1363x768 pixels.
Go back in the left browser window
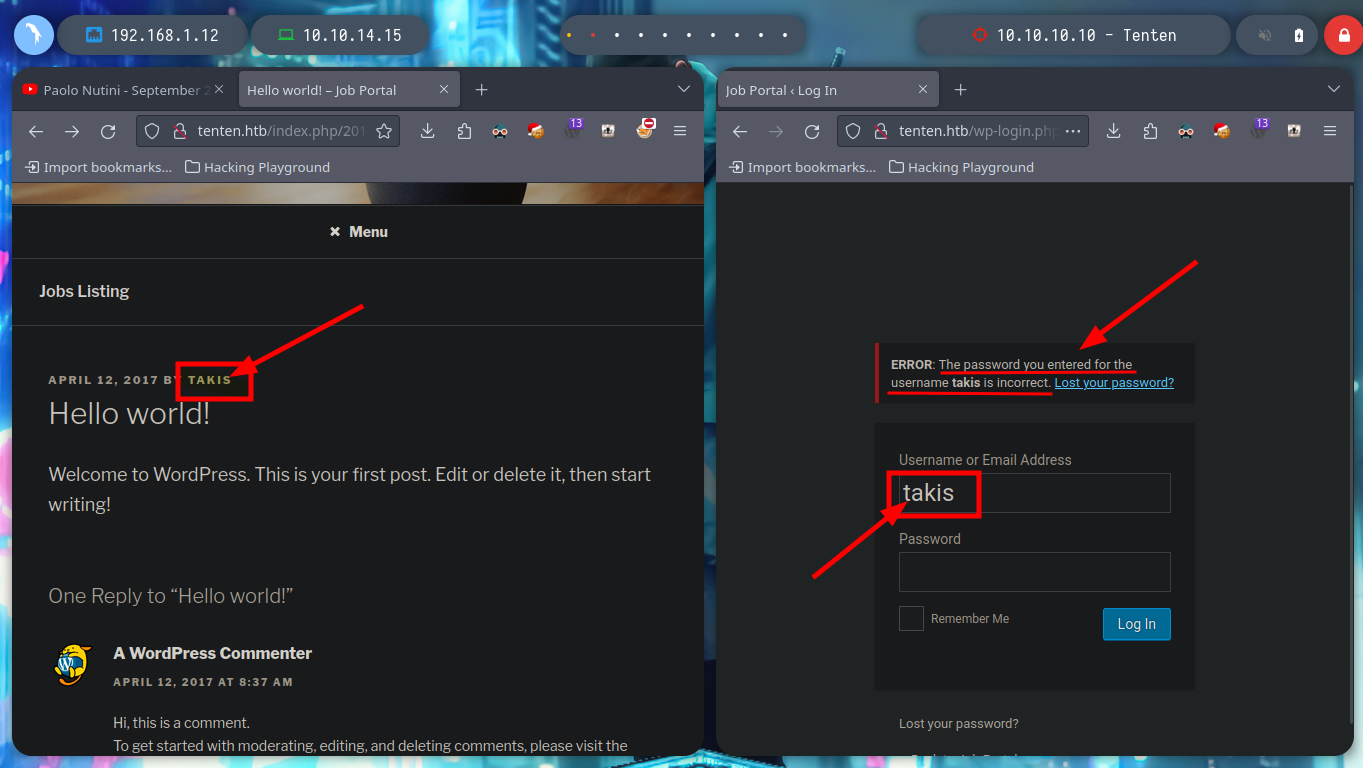pyautogui.click(x=36, y=131)
